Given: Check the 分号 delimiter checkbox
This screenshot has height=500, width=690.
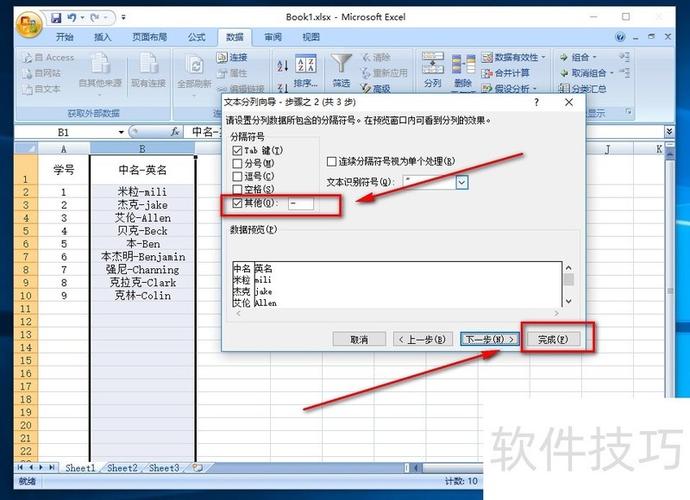Looking at the screenshot, I should pyautogui.click(x=237, y=164).
